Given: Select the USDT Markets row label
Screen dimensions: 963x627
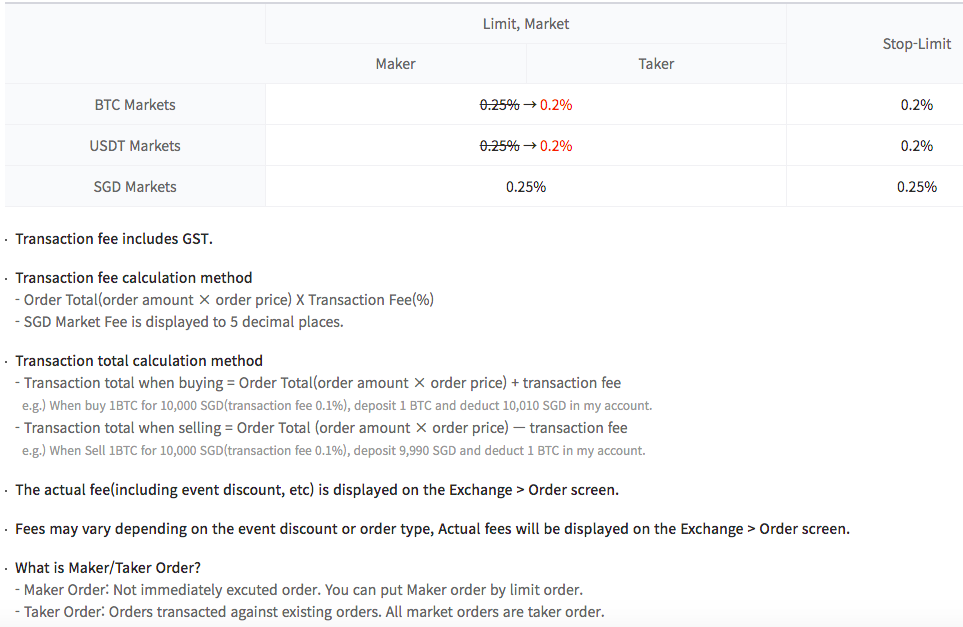Looking at the screenshot, I should click(x=135, y=146).
